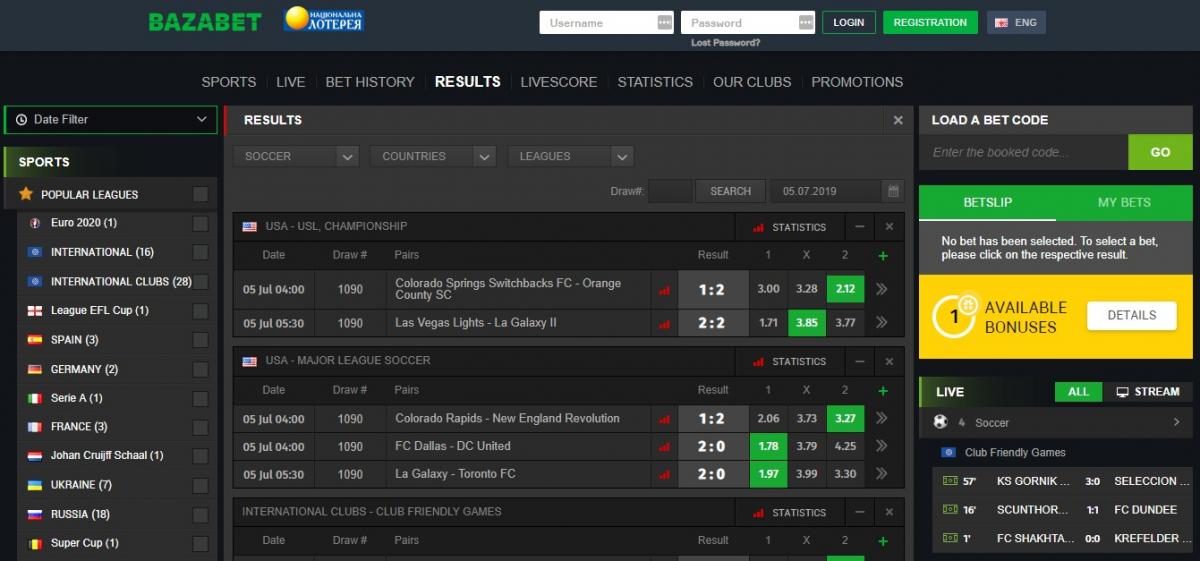Click double arrow for Las Vegas Lights match
Screen dimensions: 1200x561
(881, 323)
